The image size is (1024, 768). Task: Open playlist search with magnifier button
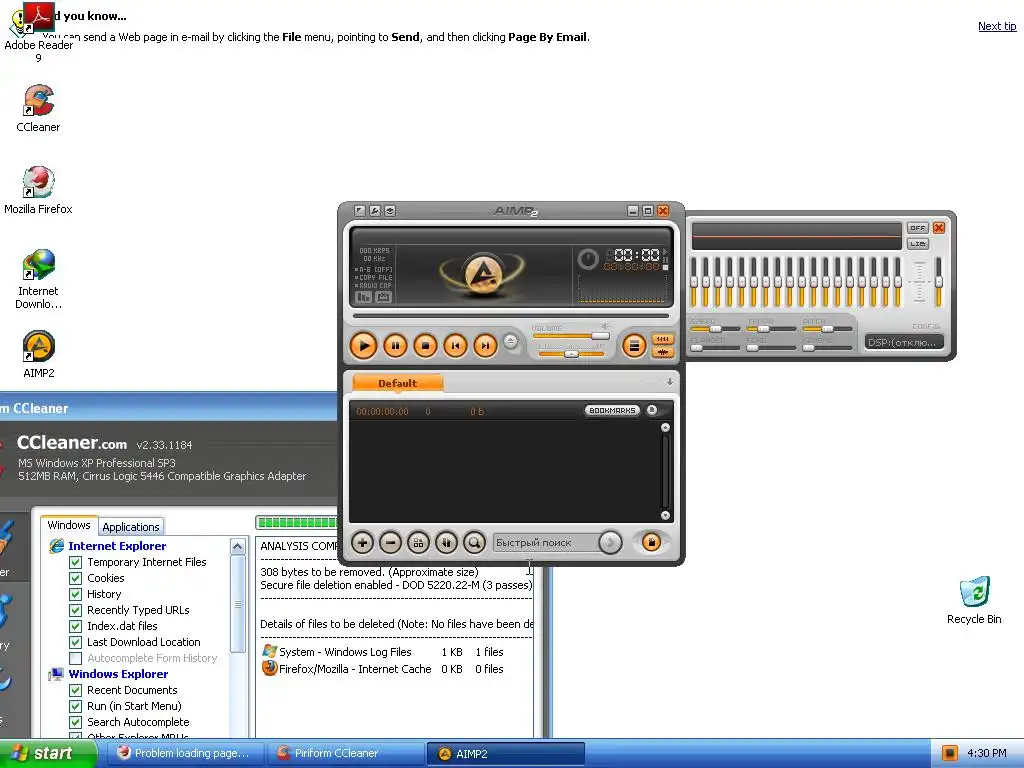click(x=475, y=542)
